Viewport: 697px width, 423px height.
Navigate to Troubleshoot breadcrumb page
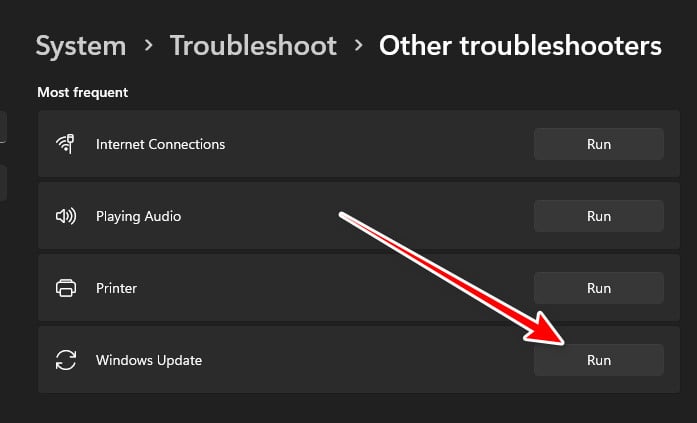point(253,46)
